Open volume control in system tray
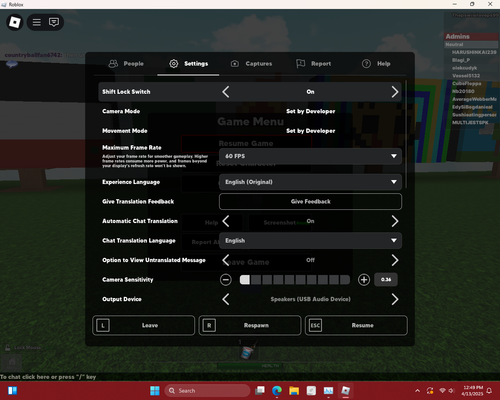 pos(451,391)
